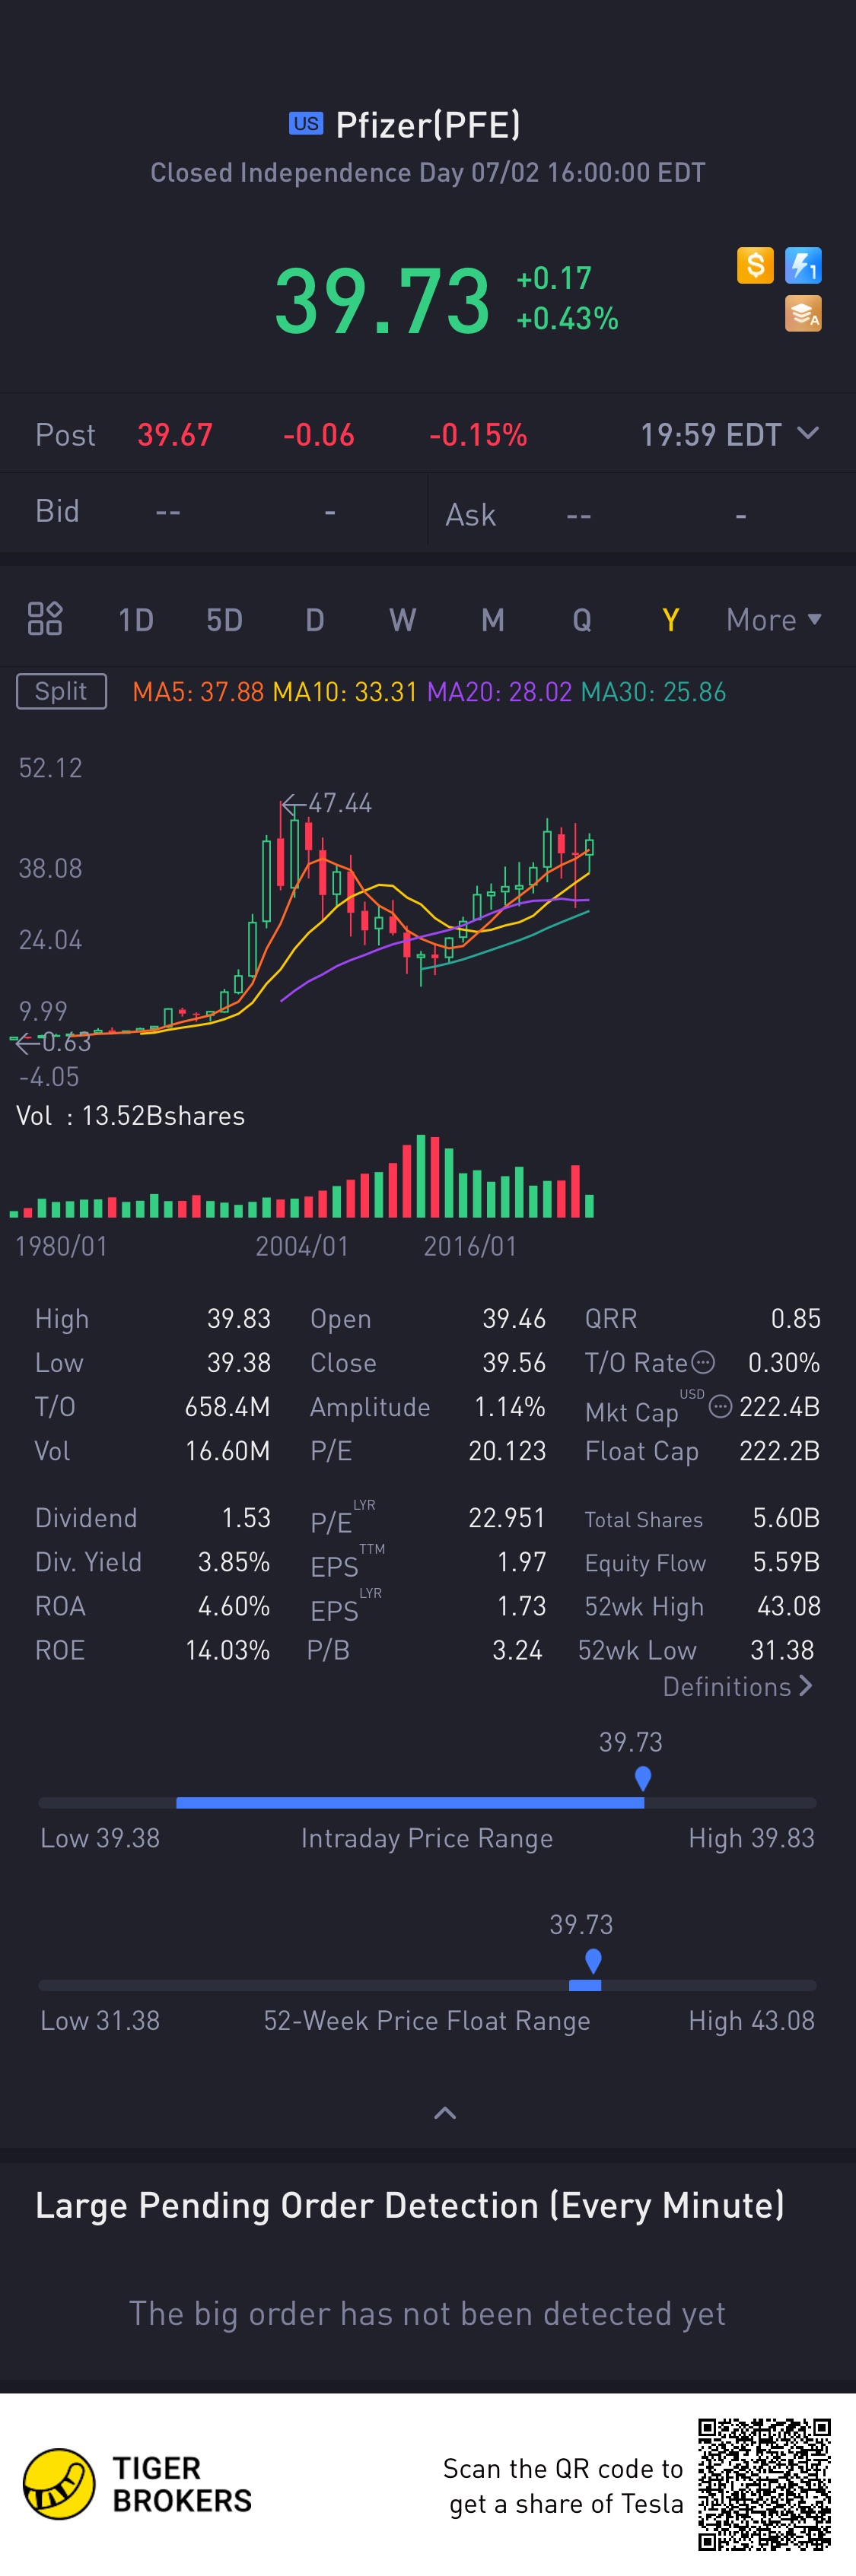Viewport: 856px width, 2576px height.
Task: Tap the ROE 14.03% value
Action: point(228,1649)
